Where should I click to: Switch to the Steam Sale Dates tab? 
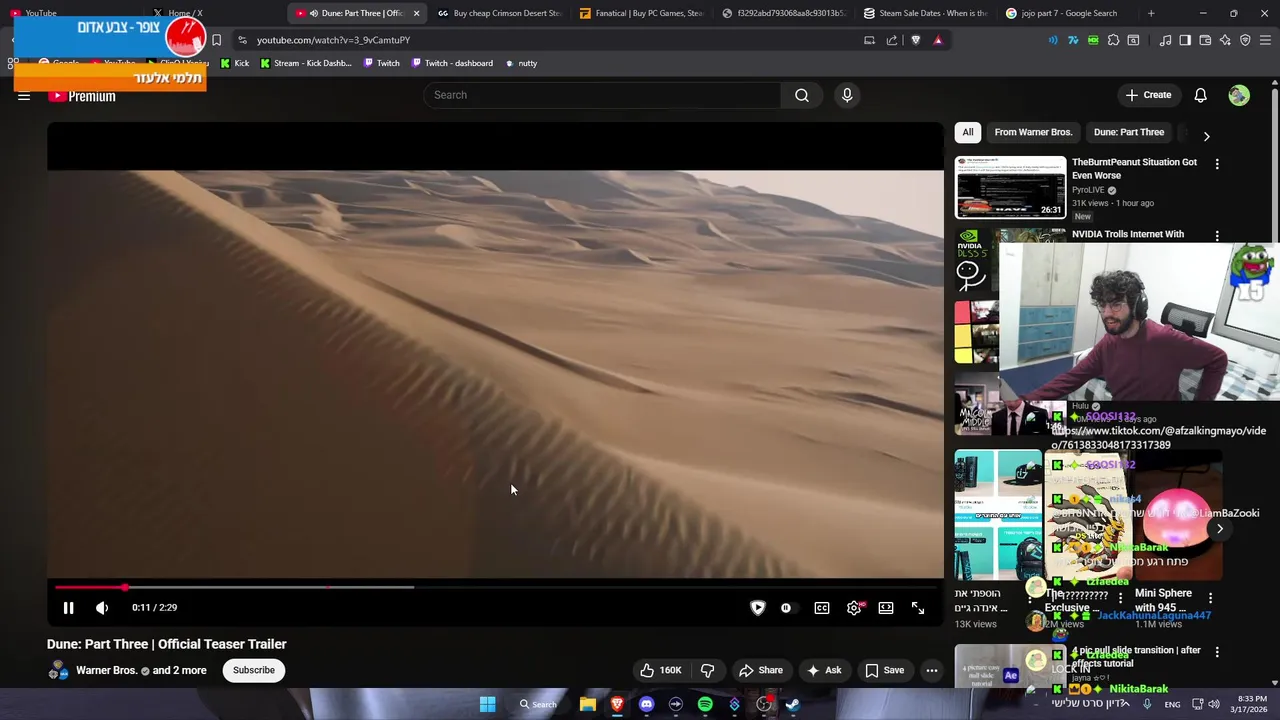925,13
